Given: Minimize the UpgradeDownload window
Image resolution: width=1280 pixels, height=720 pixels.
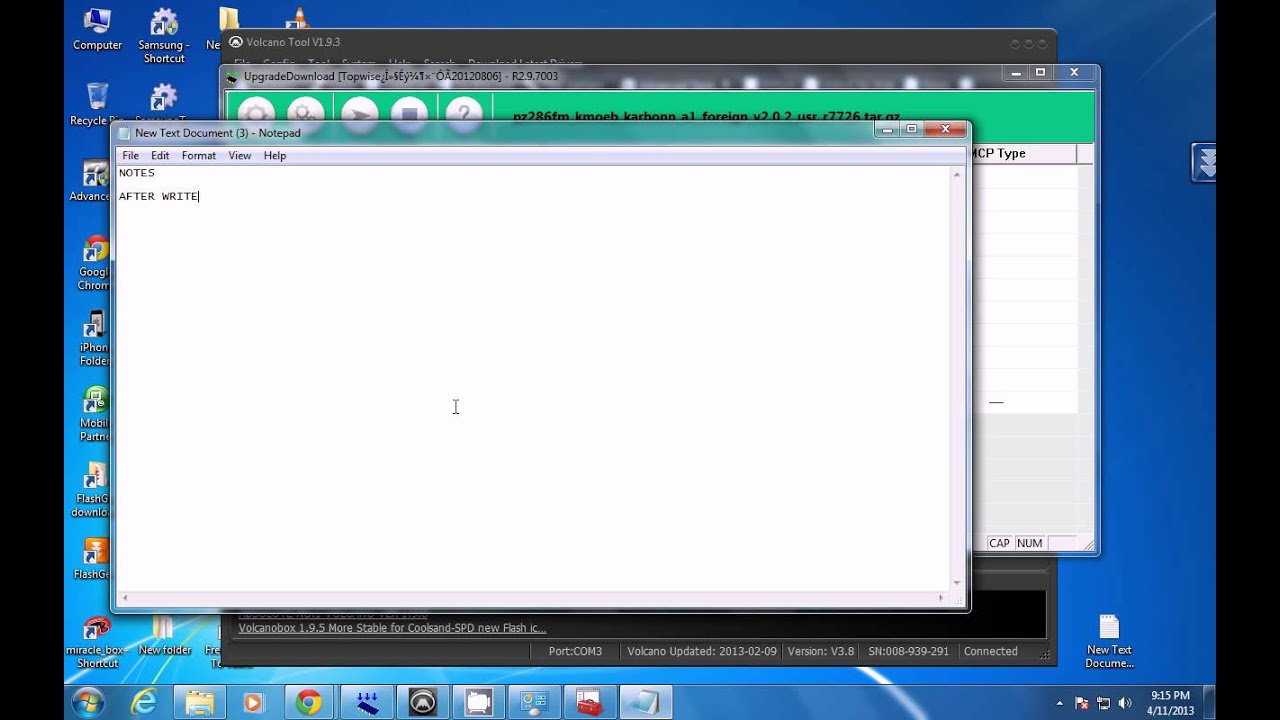Looking at the screenshot, I should point(1016,73).
